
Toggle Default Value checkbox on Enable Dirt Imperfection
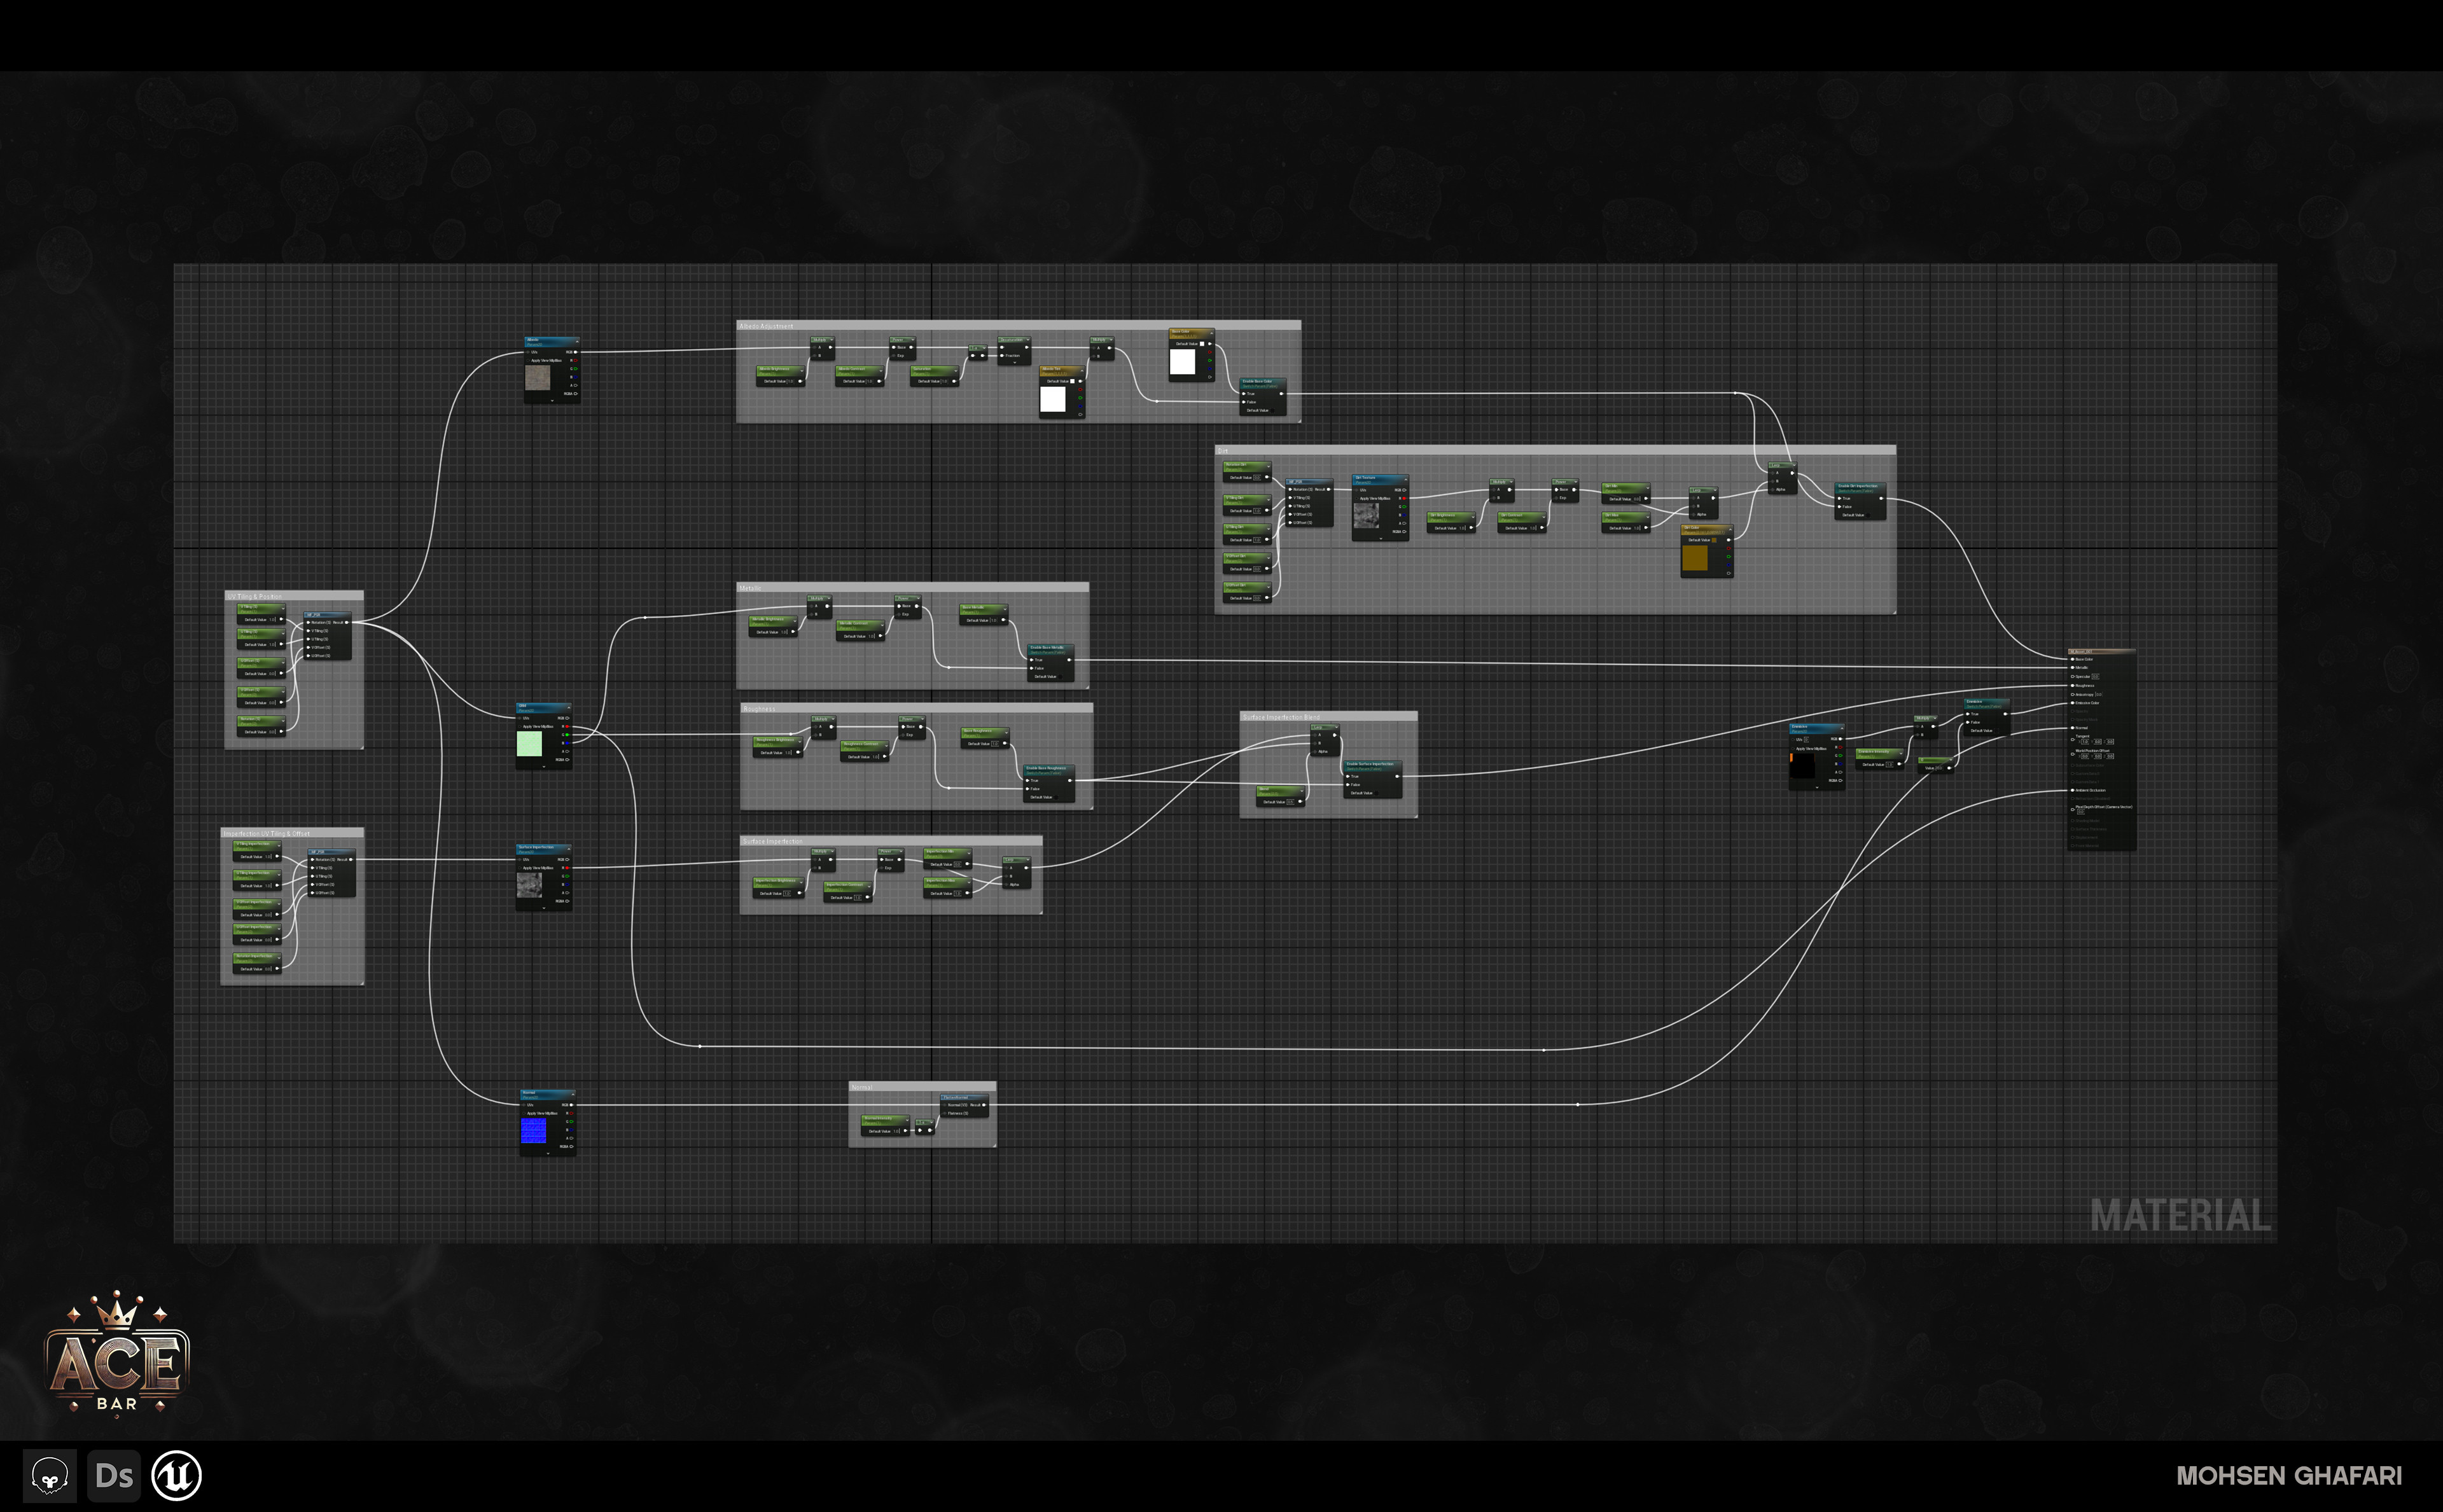click(1868, 515)
